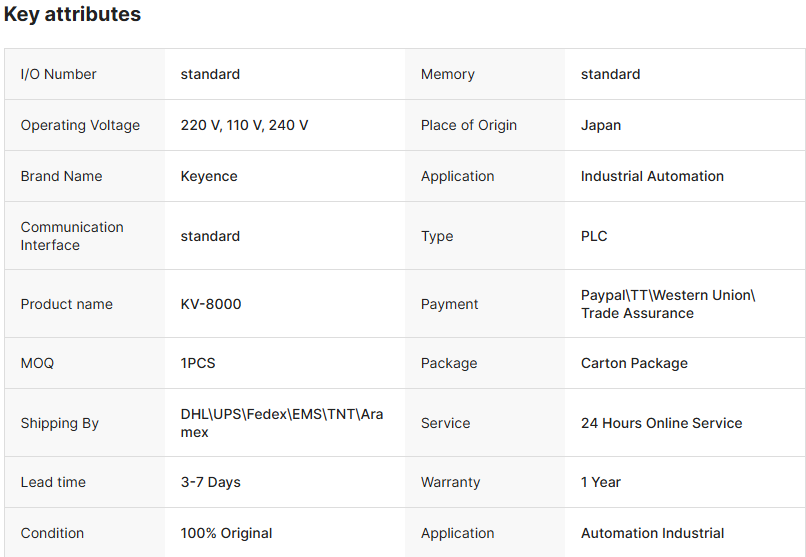Select the 'DHL\UPS\Fedex\EMS\TNT\Aramex' shipping text
The height and width of the screenshot is (557, 806).
coord(281,423)
